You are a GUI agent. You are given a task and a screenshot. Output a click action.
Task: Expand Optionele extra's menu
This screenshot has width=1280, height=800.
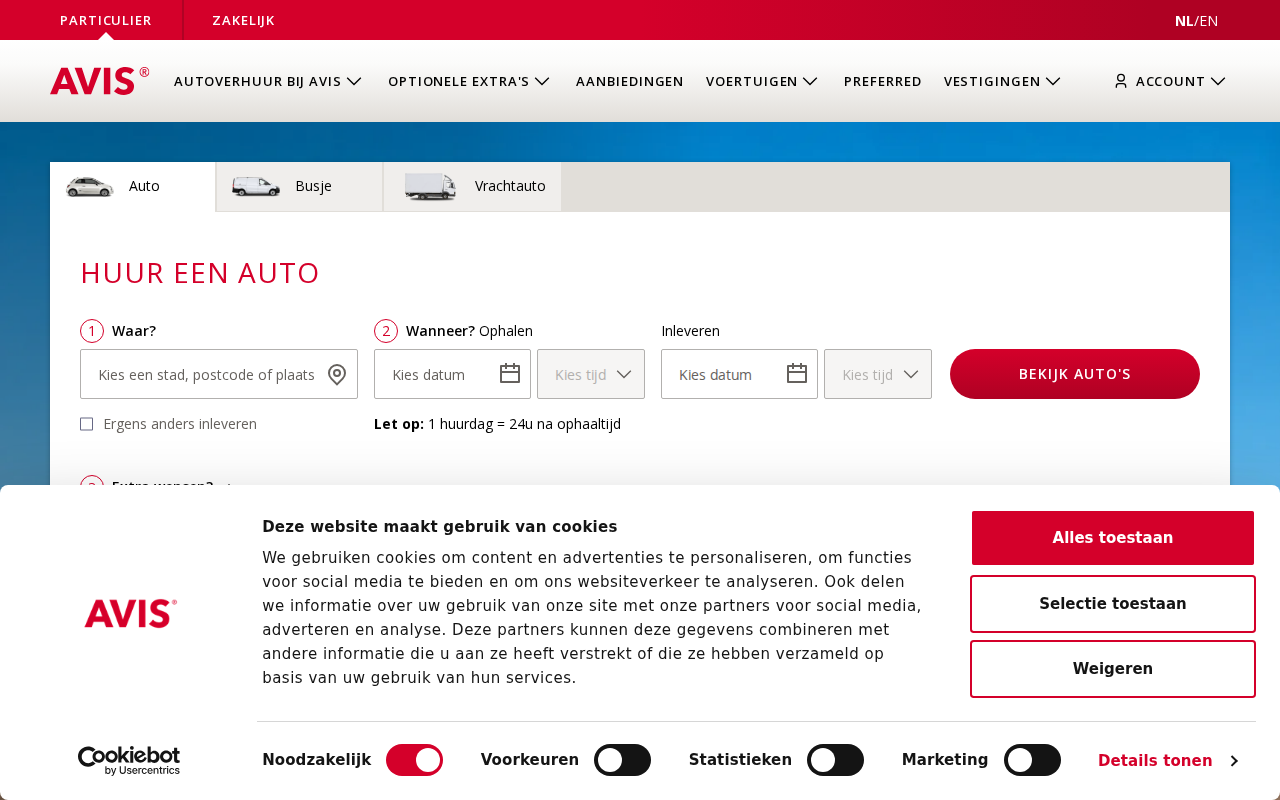[469, 81]
